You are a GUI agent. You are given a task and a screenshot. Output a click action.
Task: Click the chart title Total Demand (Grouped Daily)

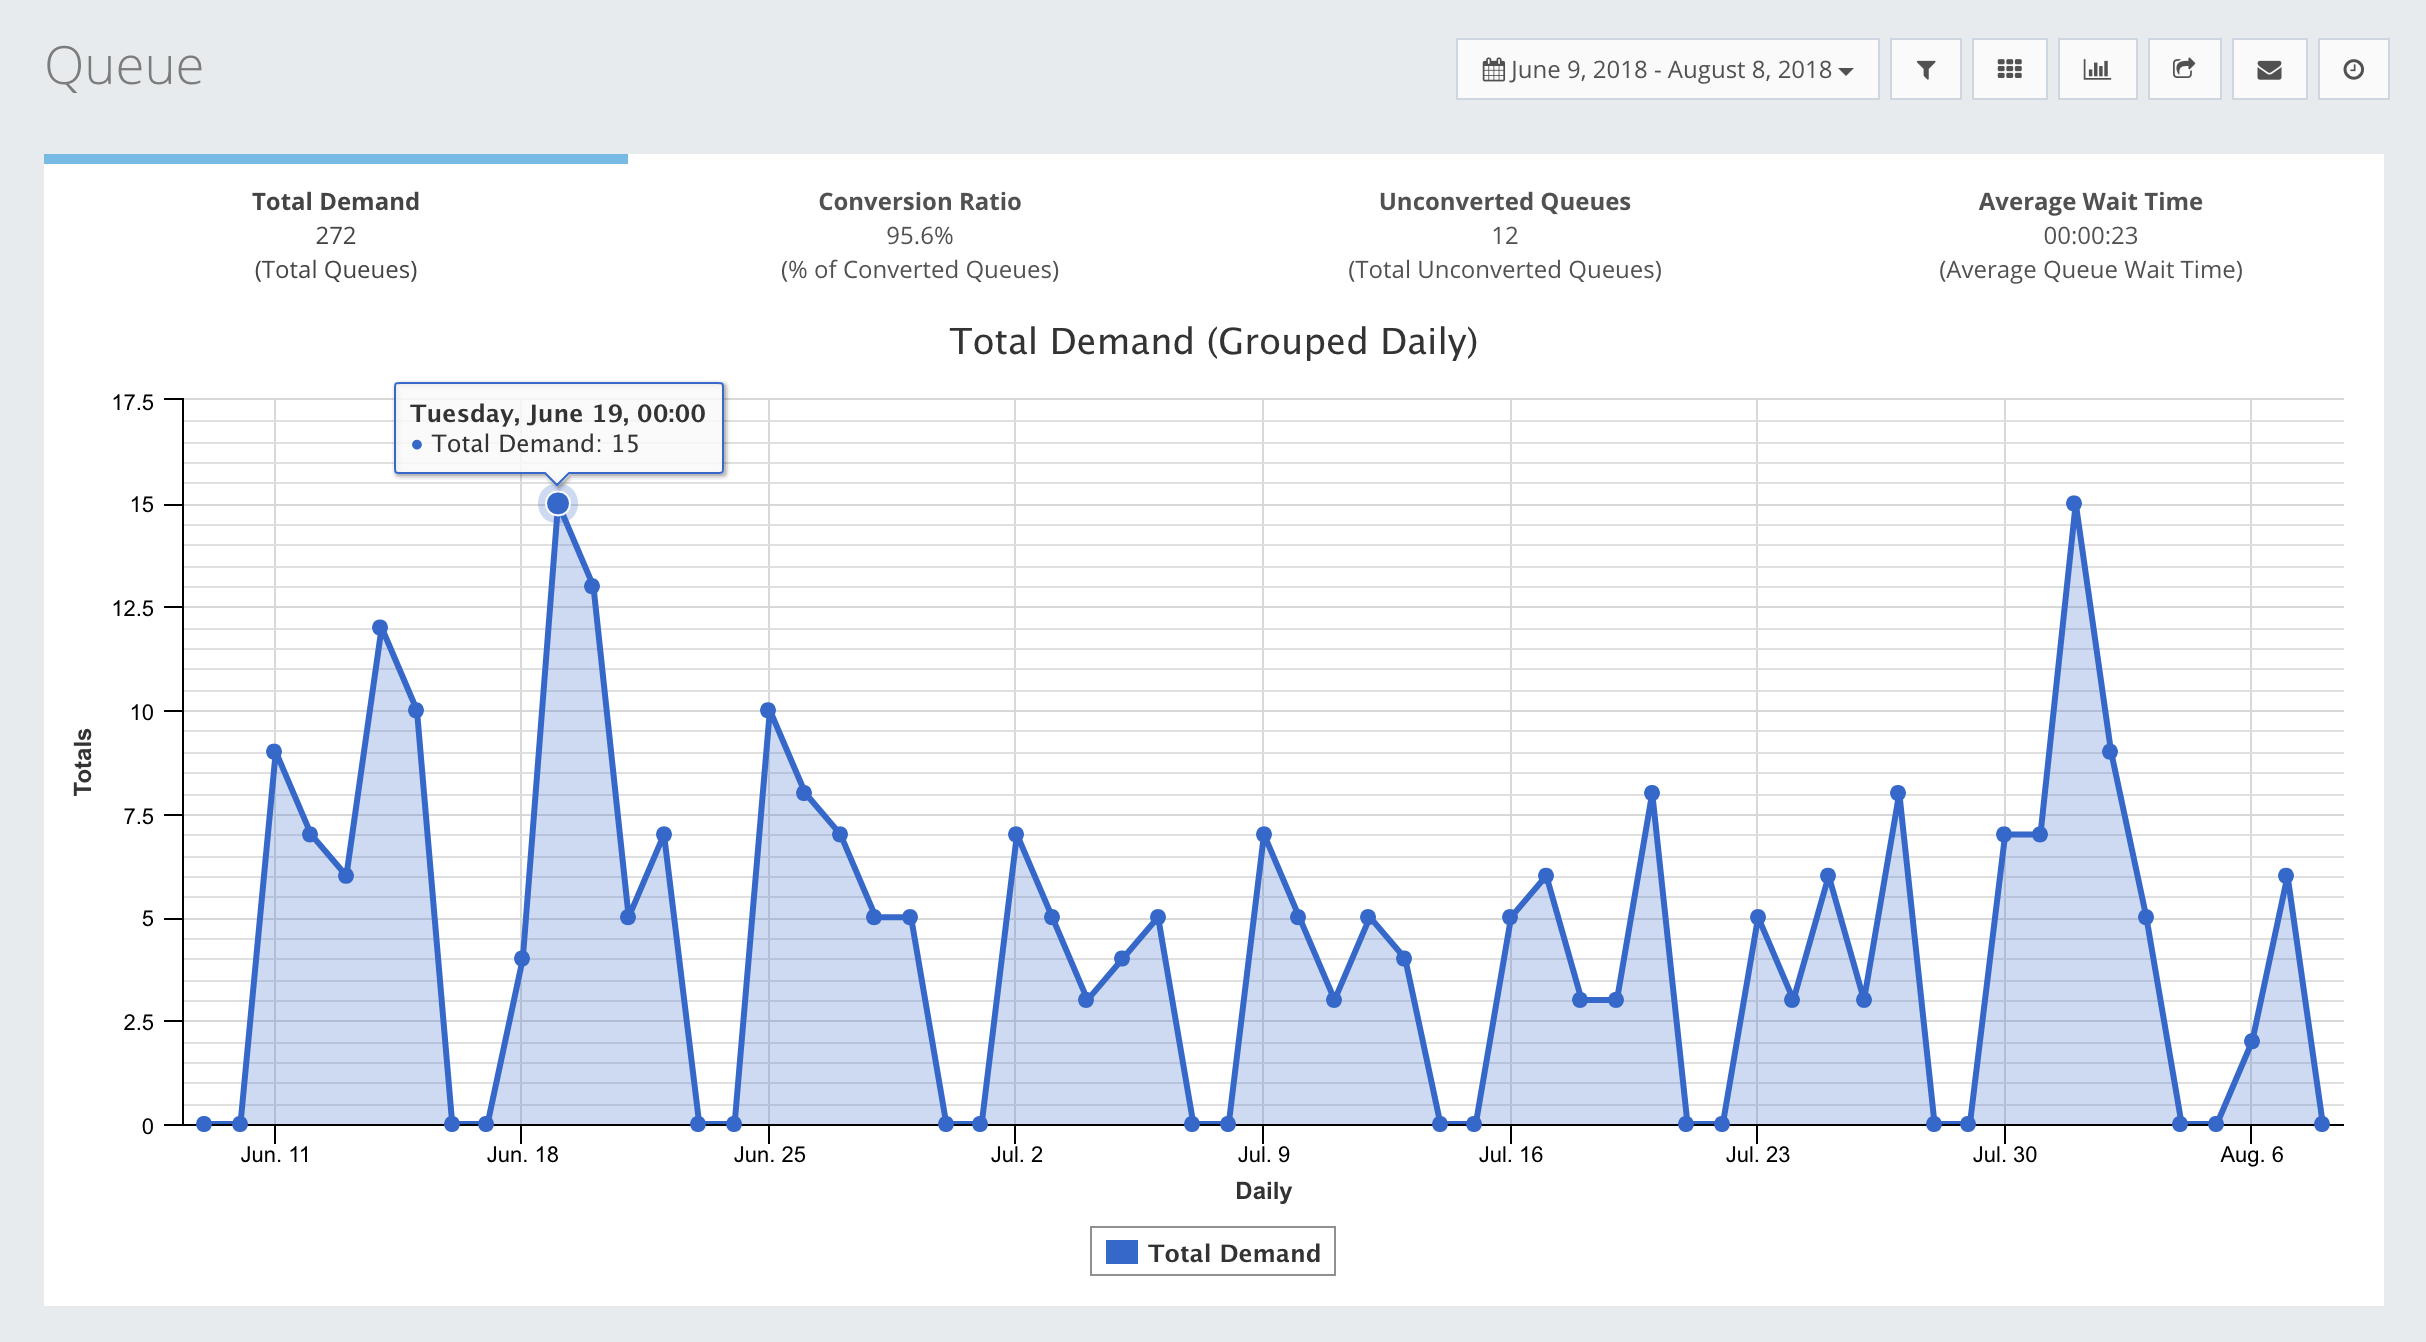click(x=1212, y=341)
